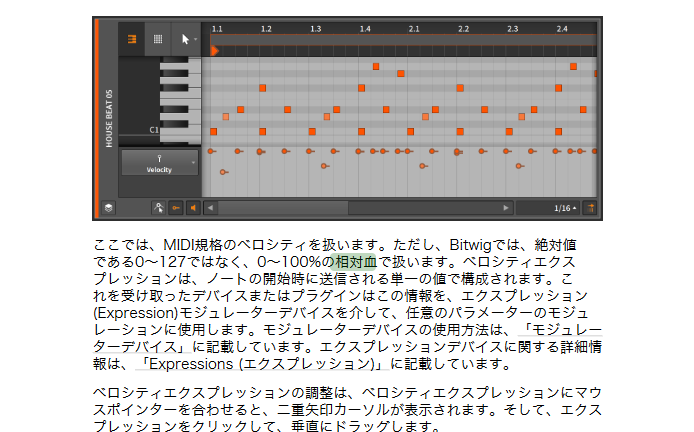Screen dimensions: 694x432
Task: Click the scrollbar left arrow
Action: click(211, 208)
